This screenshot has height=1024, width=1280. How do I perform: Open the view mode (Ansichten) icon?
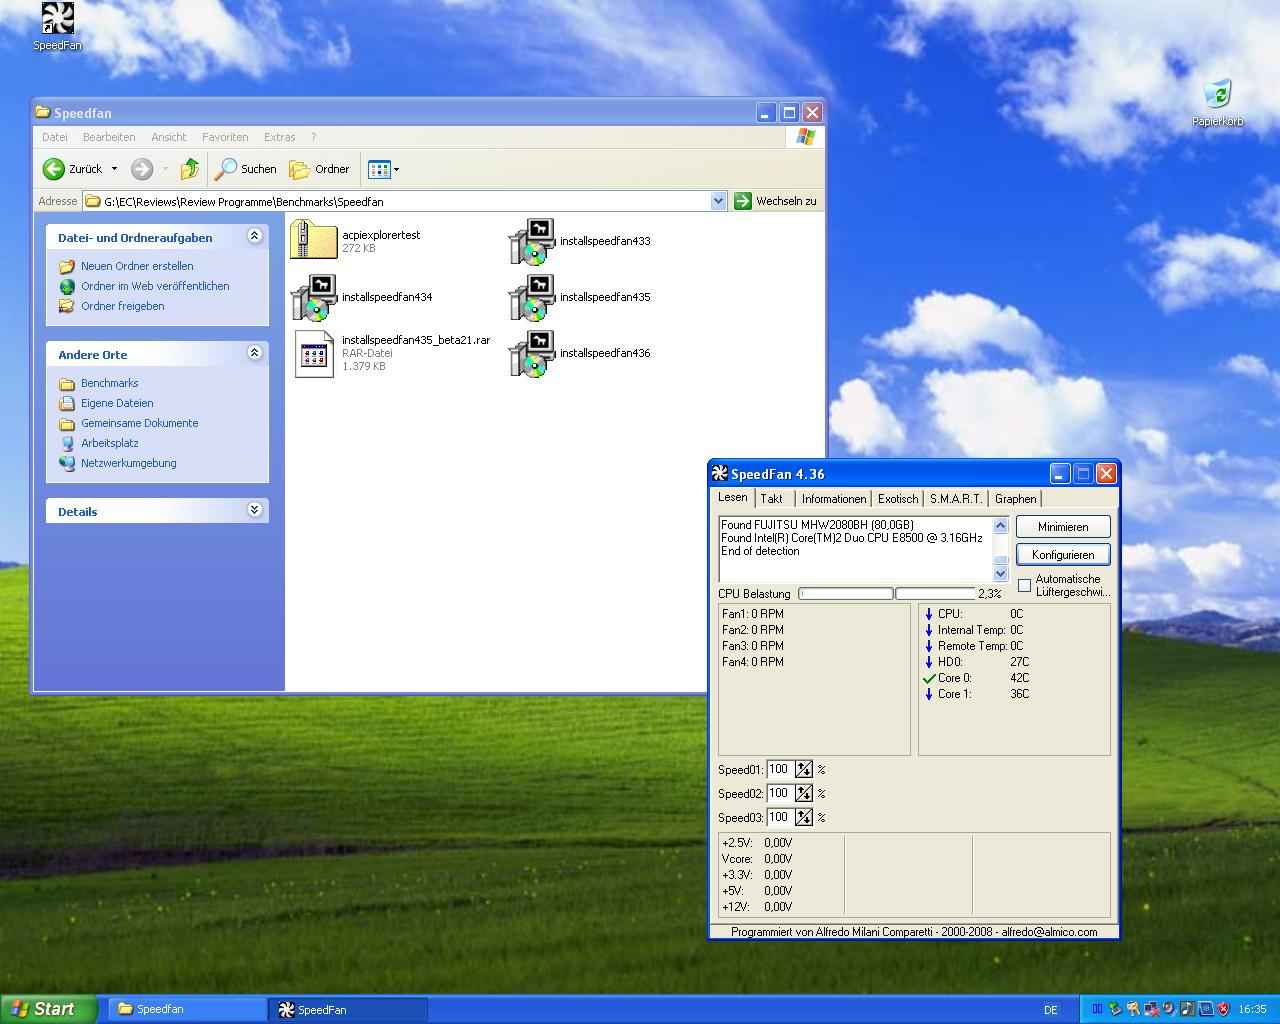click(379, 169)
